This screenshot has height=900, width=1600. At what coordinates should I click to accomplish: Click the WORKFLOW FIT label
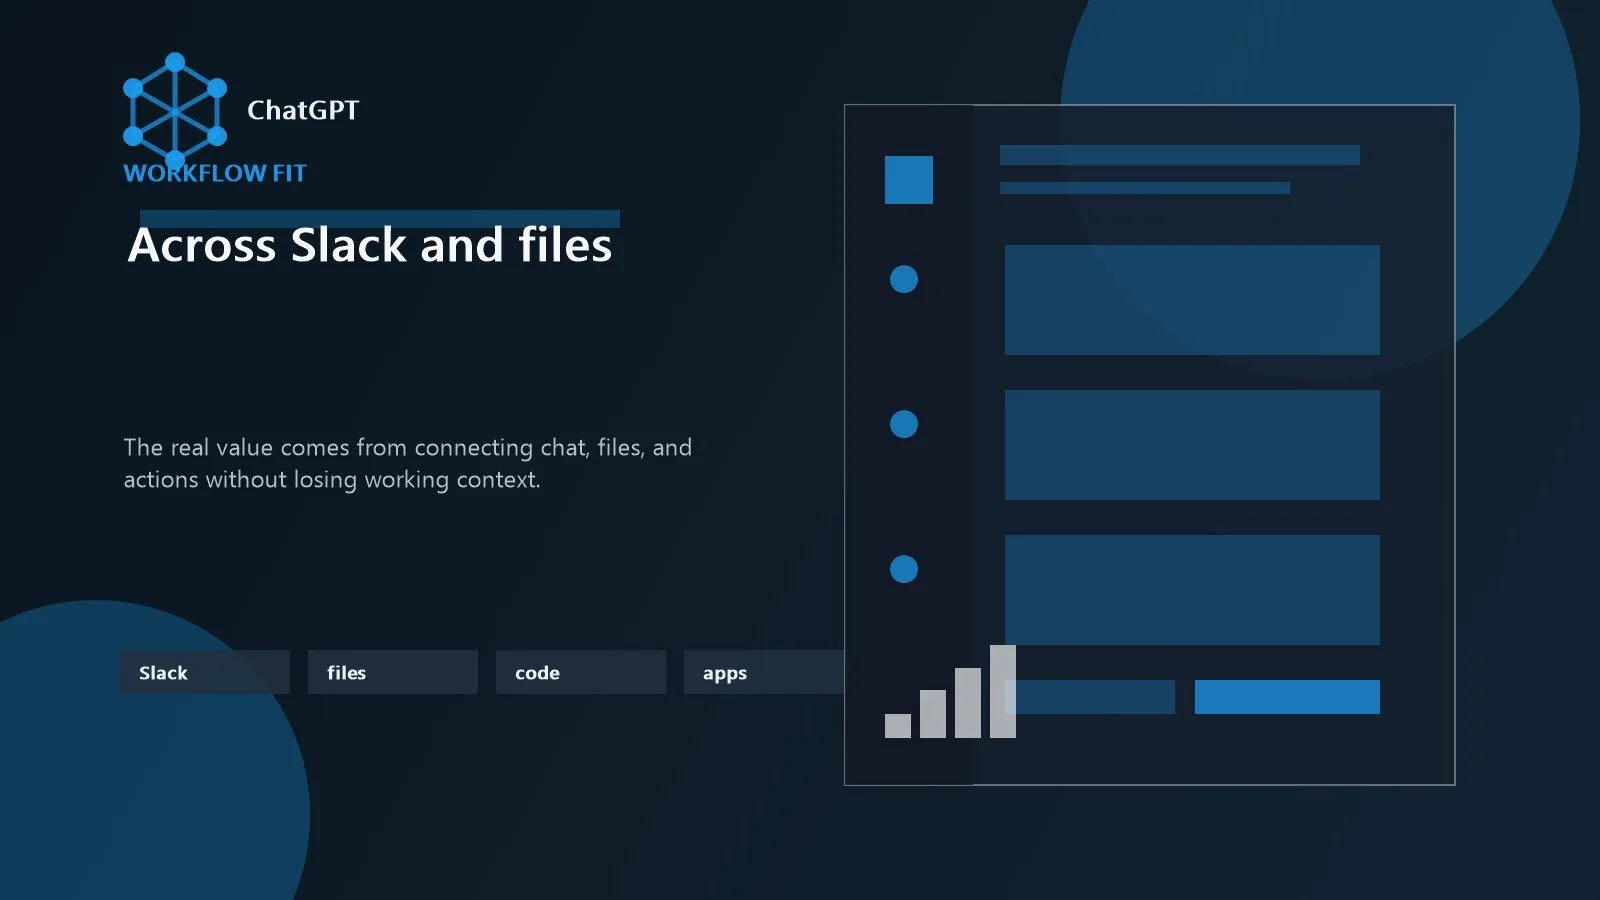pyautogui.click(x=214, y=173)
